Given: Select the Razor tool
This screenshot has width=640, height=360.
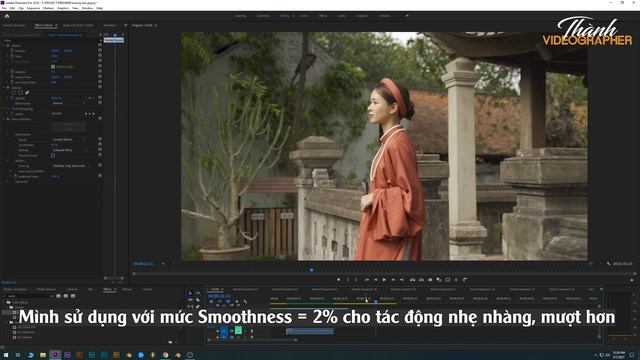Looking at the screenshot, I should (198, 300).
